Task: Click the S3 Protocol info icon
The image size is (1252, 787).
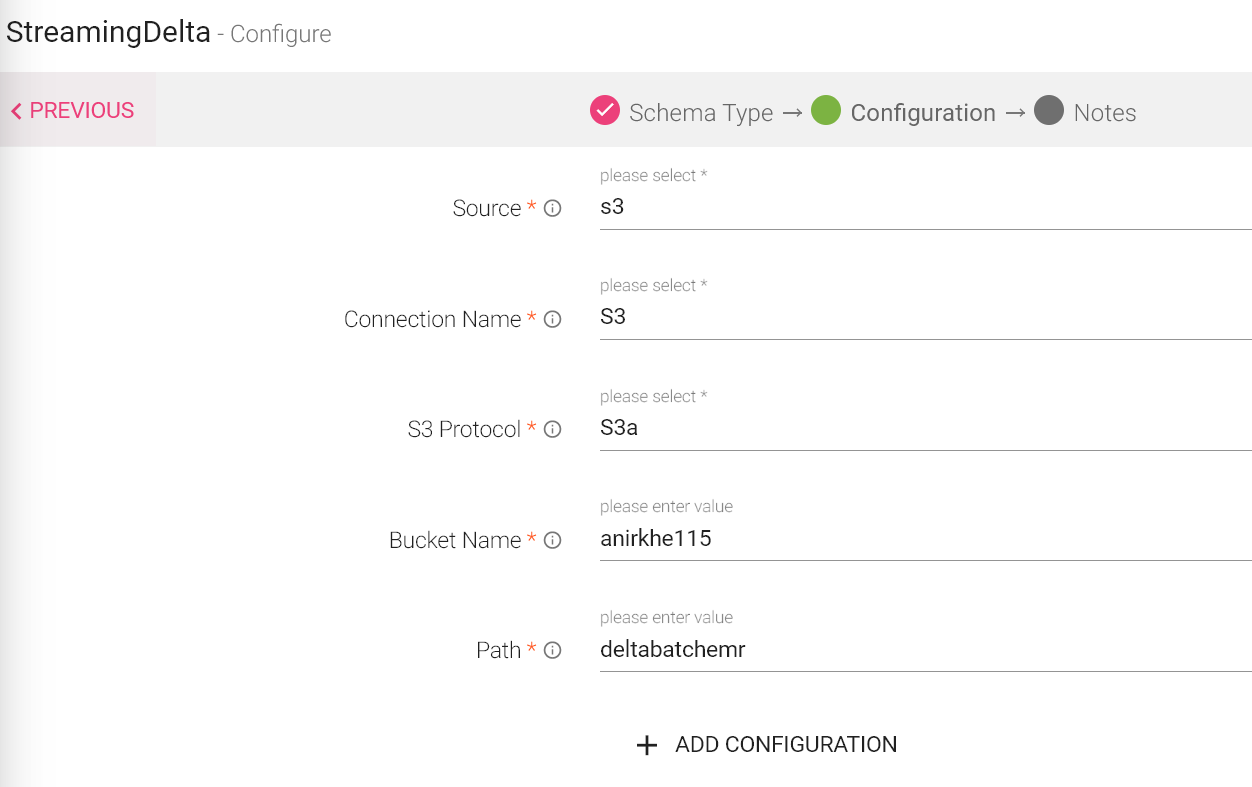Action: [552, 430]
